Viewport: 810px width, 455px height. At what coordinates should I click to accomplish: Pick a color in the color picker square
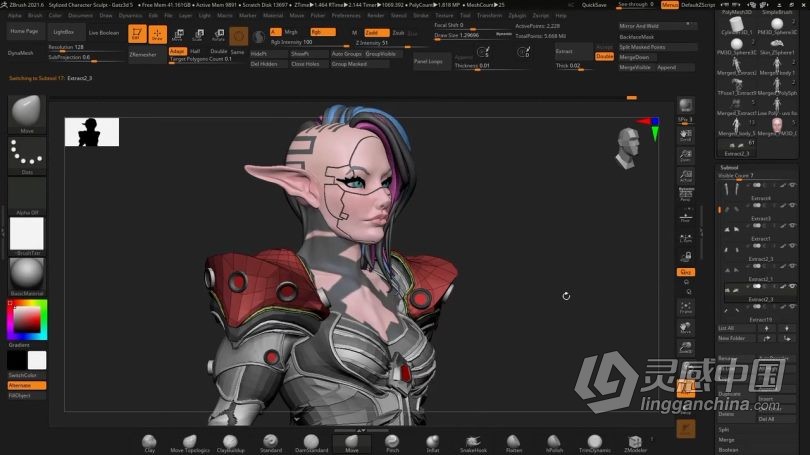[27, 320]
